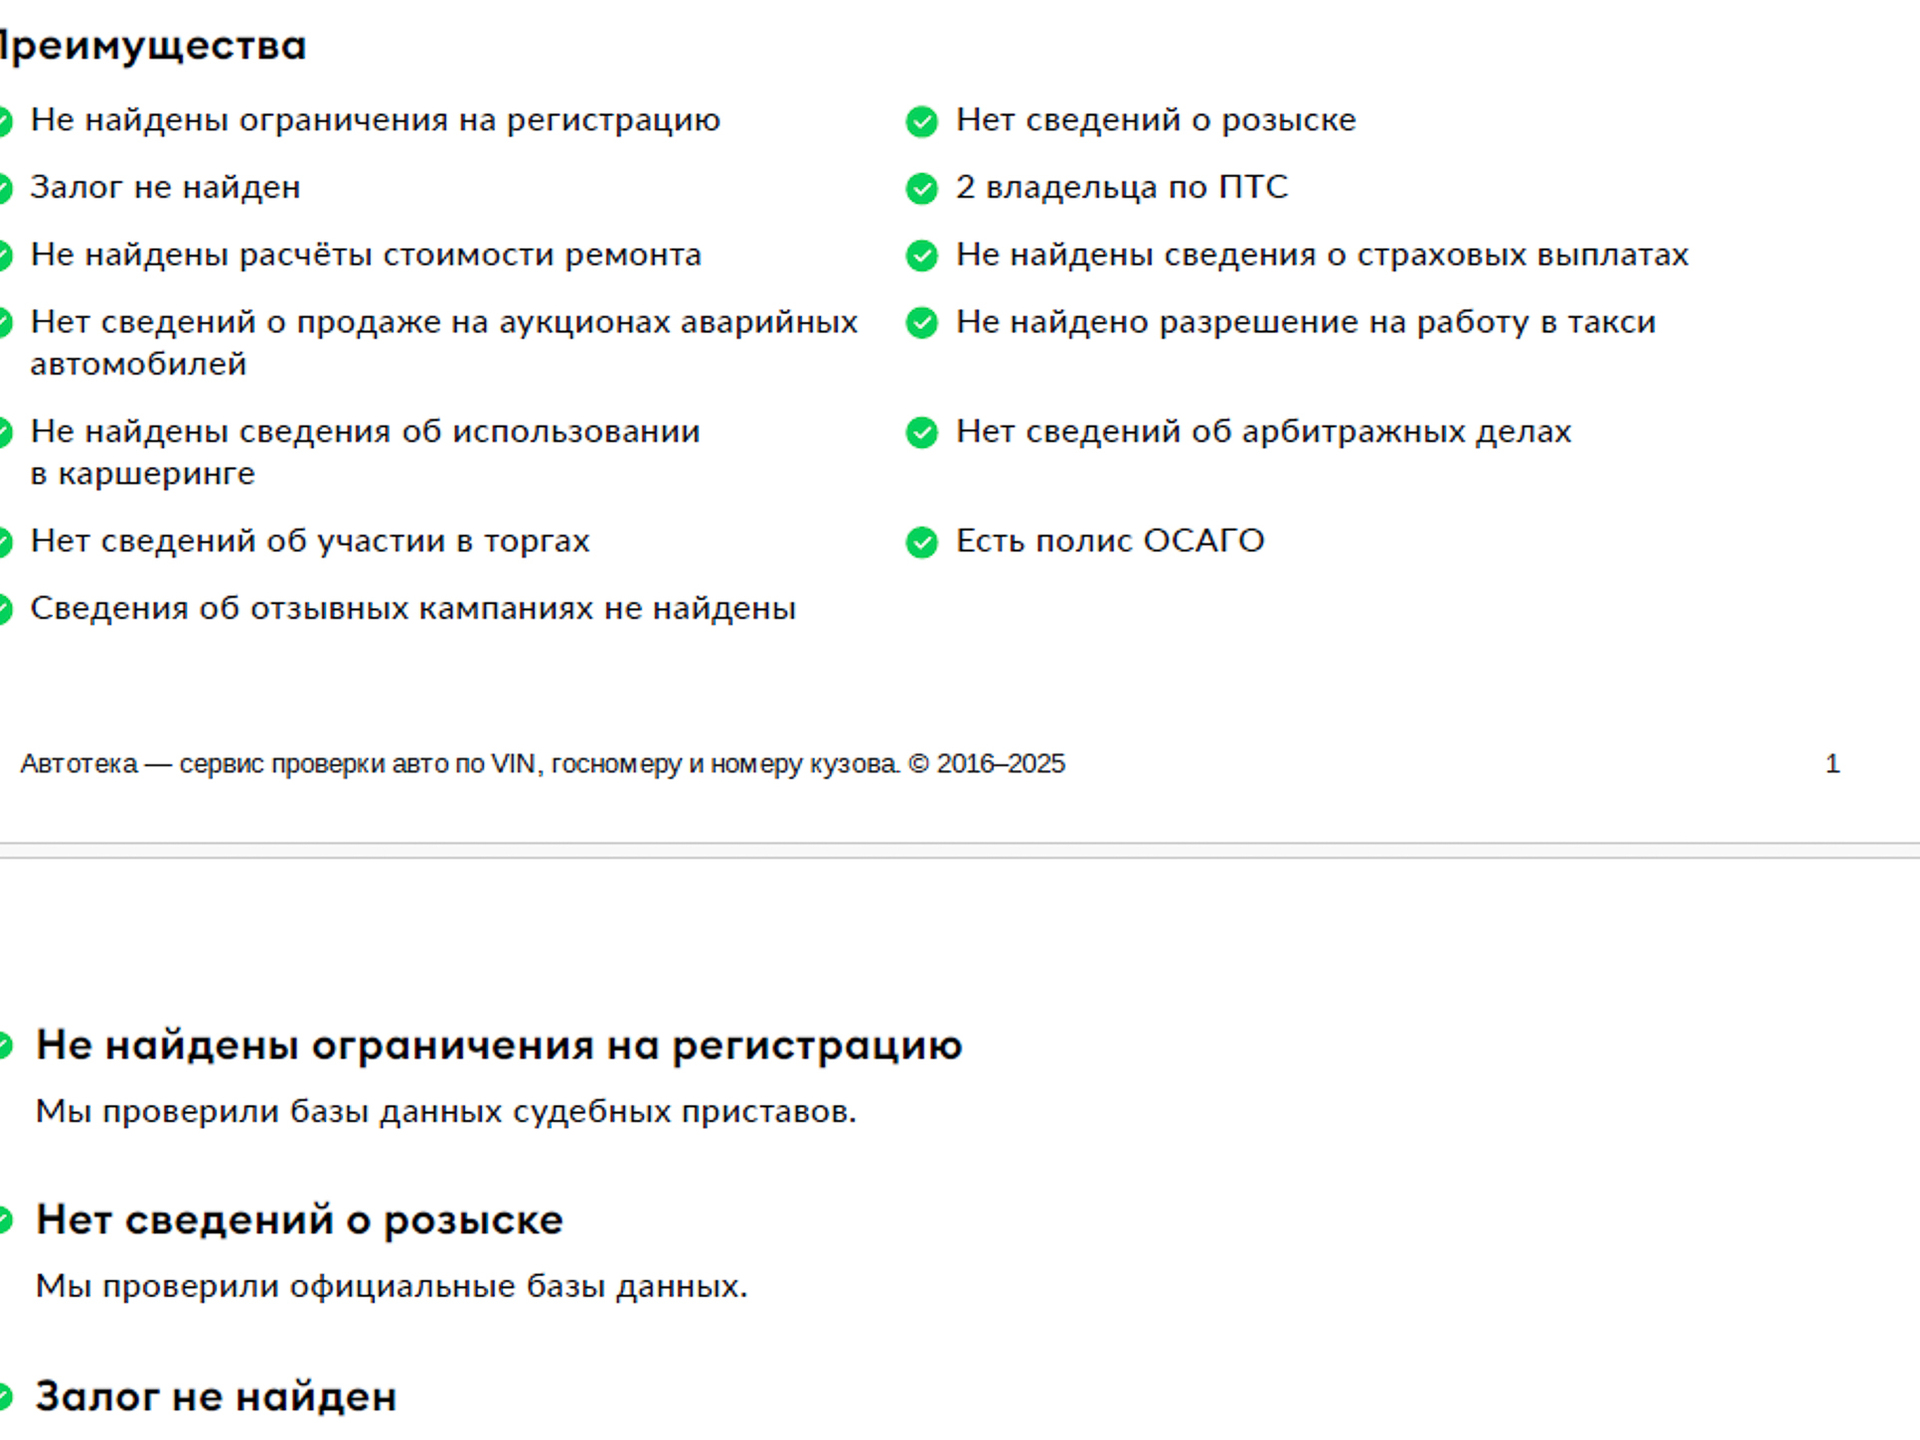Click bold heading 'Не найдены ограничения на регистрацию'
This screenshot has height=1440, width=1920.
[499, 1046]
